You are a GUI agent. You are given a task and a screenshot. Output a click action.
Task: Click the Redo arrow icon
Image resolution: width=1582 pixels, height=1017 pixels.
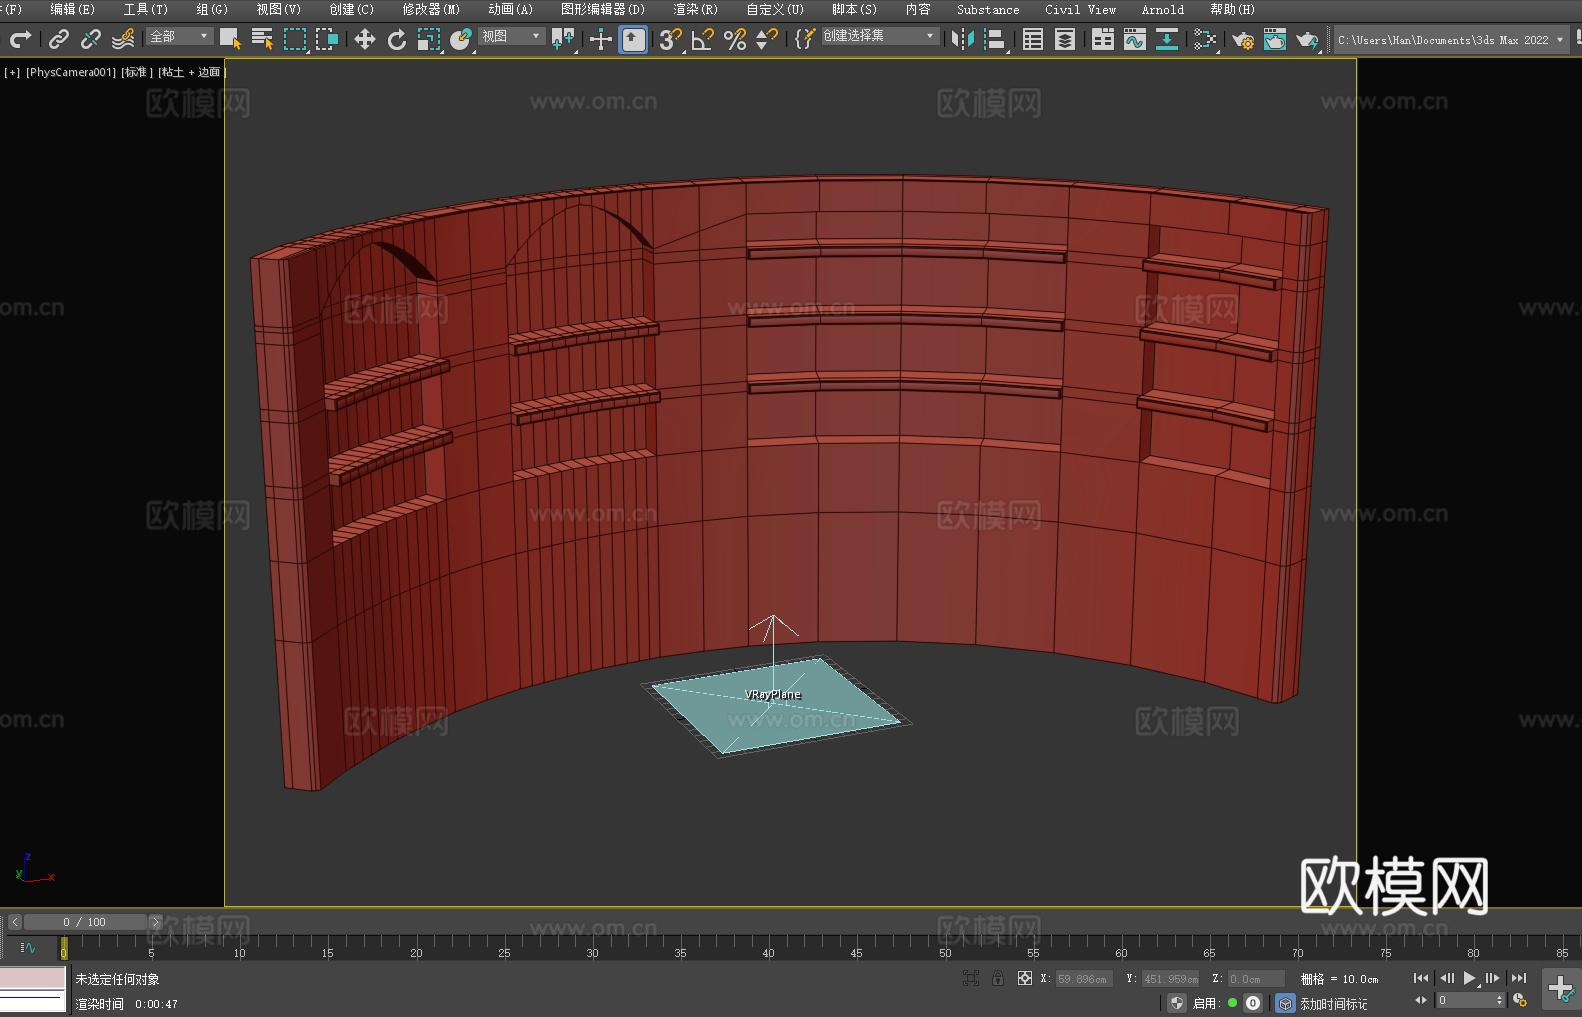point(20,39)
